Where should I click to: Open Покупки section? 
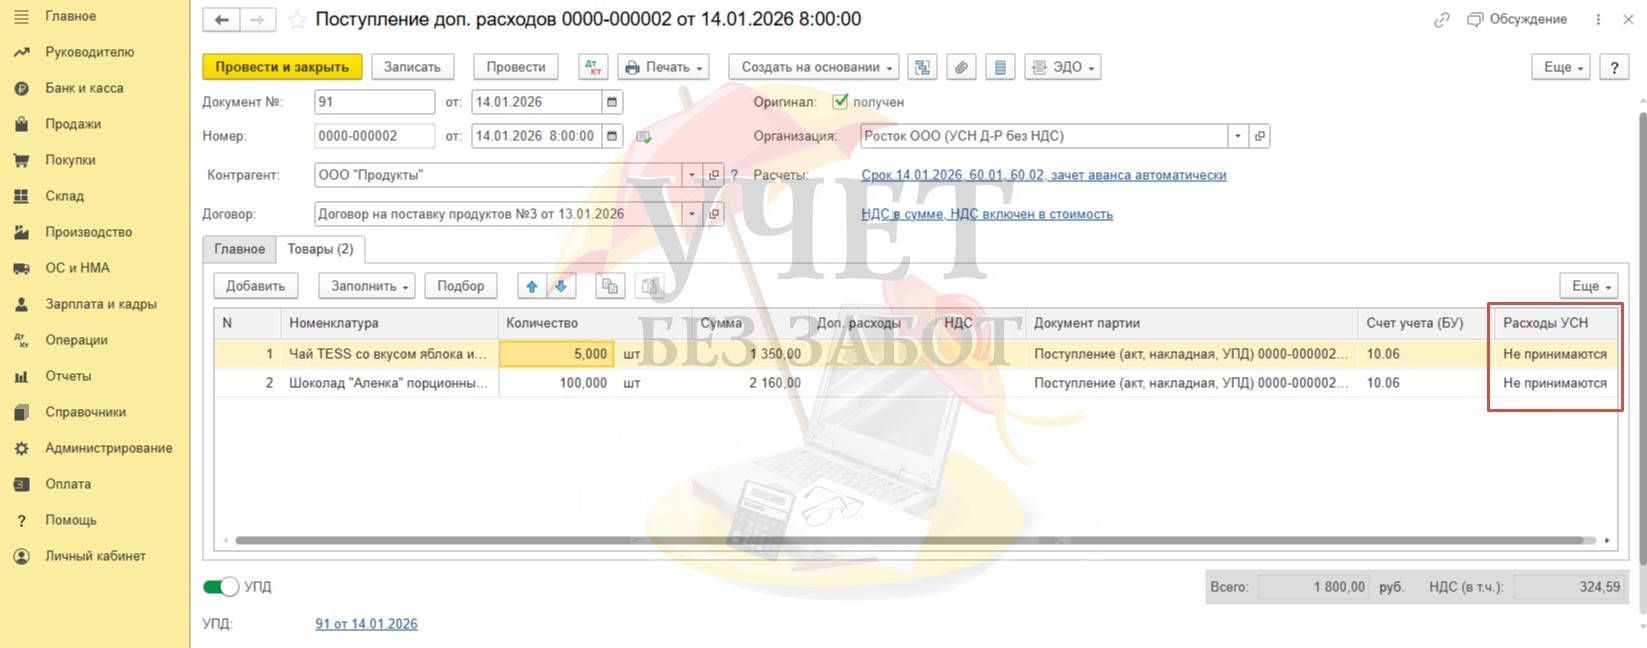[70, 160]
